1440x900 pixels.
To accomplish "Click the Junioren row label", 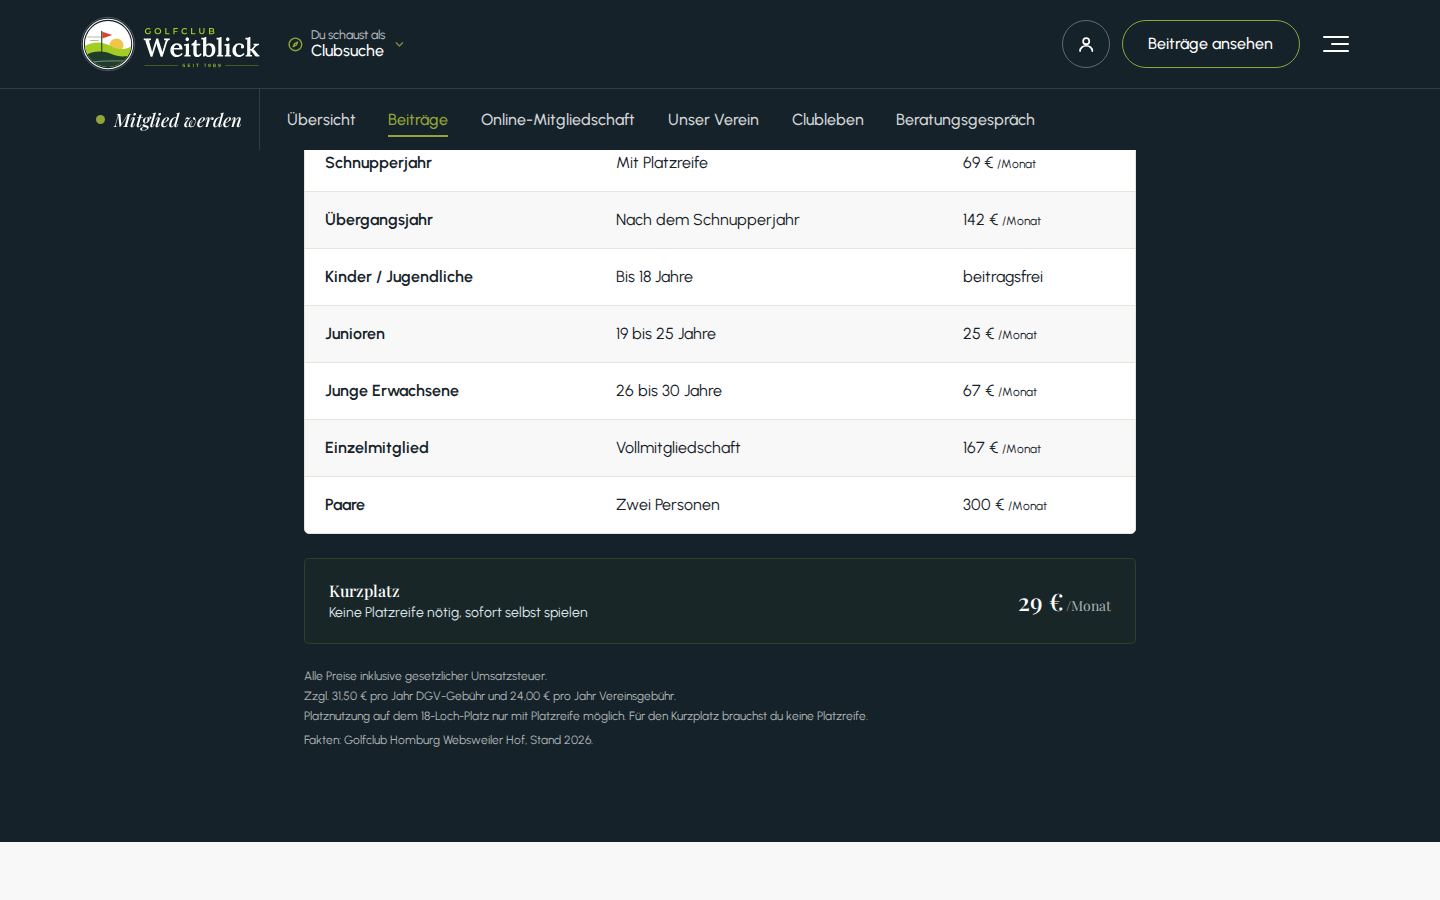I will pos(355,334).
